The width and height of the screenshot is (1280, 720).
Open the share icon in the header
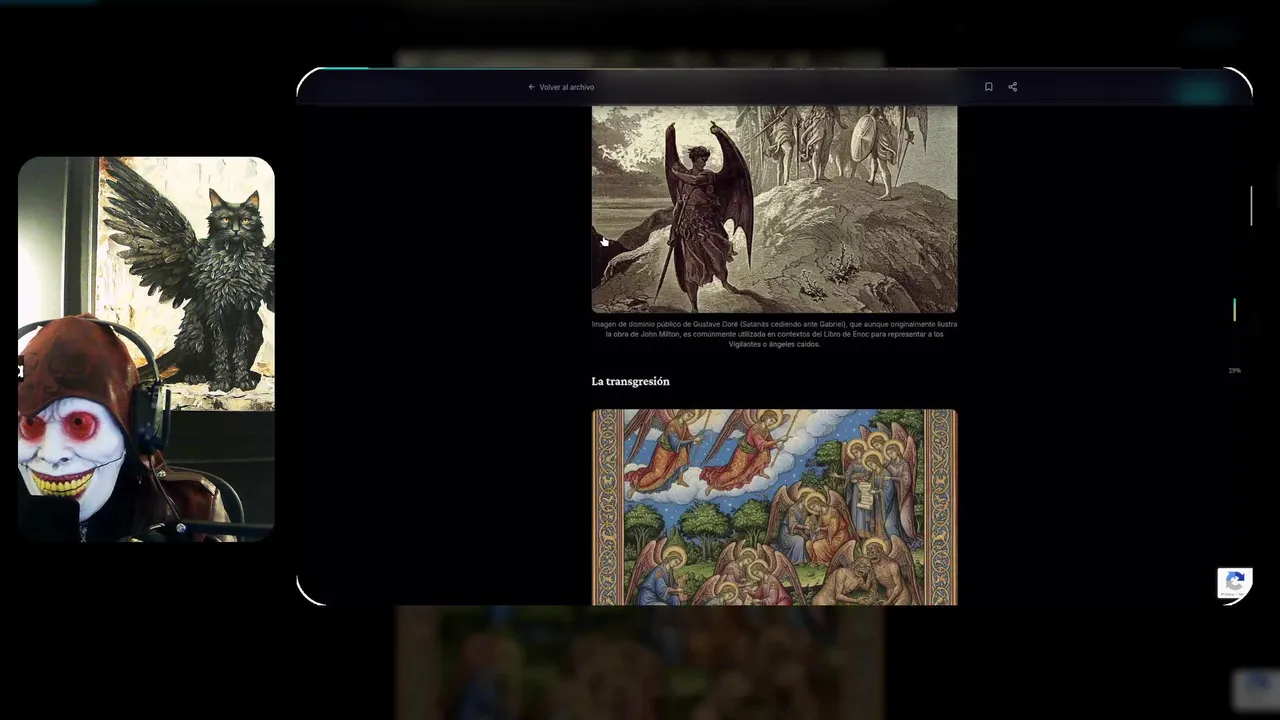(x=1012, y=87)
